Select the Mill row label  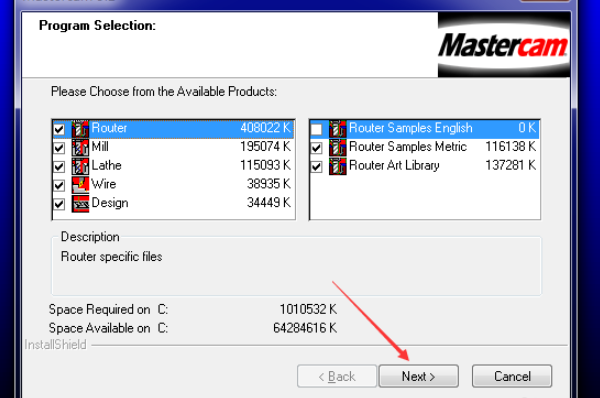[x=100, y=147]
